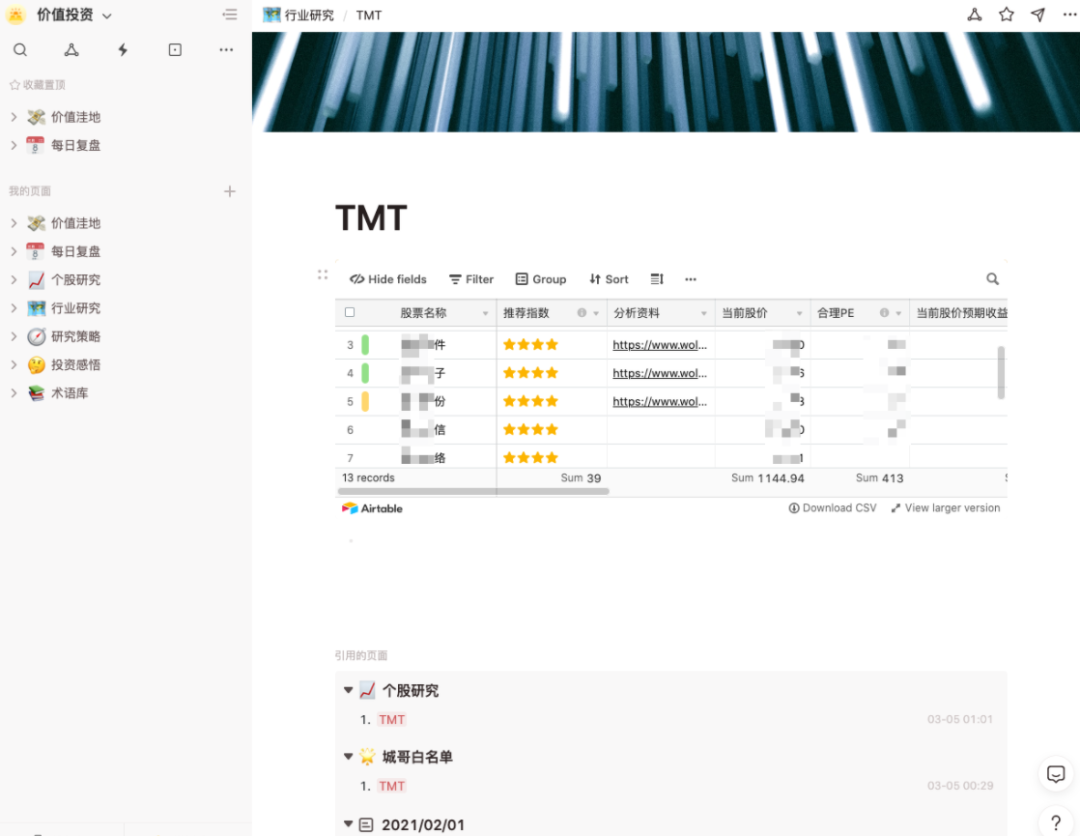Open the graph view icon in top bar
Screen dimensions: 1080x836
coord(974,15)
